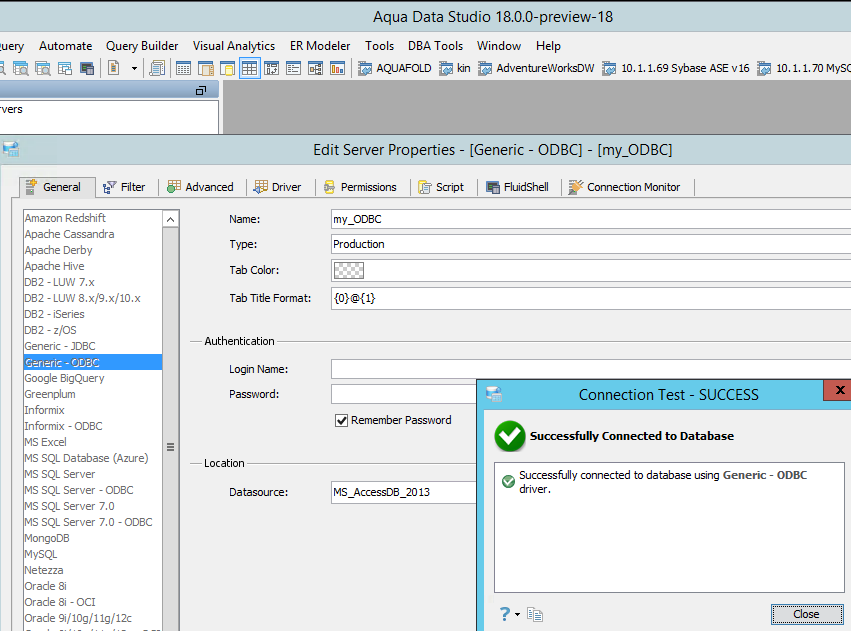Image resolution: width=851 pixels, height=631 pixels.
Task: Click the Password input field
Action: [404, 394]
